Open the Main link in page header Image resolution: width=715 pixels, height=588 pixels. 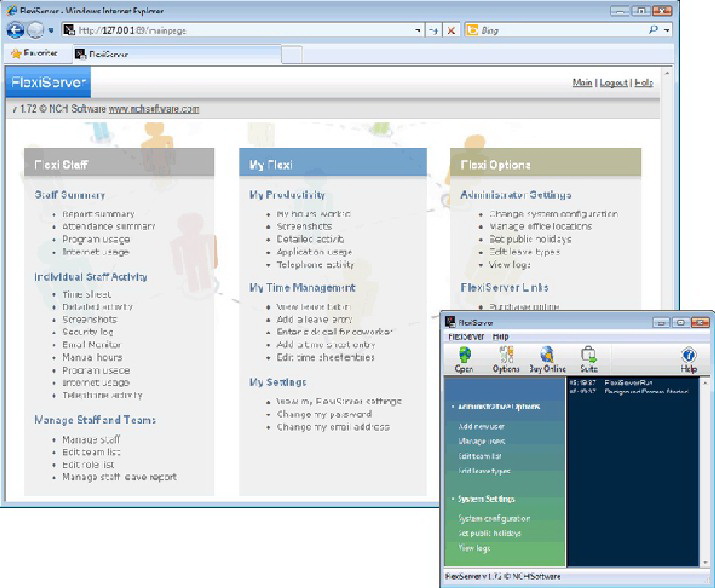click(582, 83)
